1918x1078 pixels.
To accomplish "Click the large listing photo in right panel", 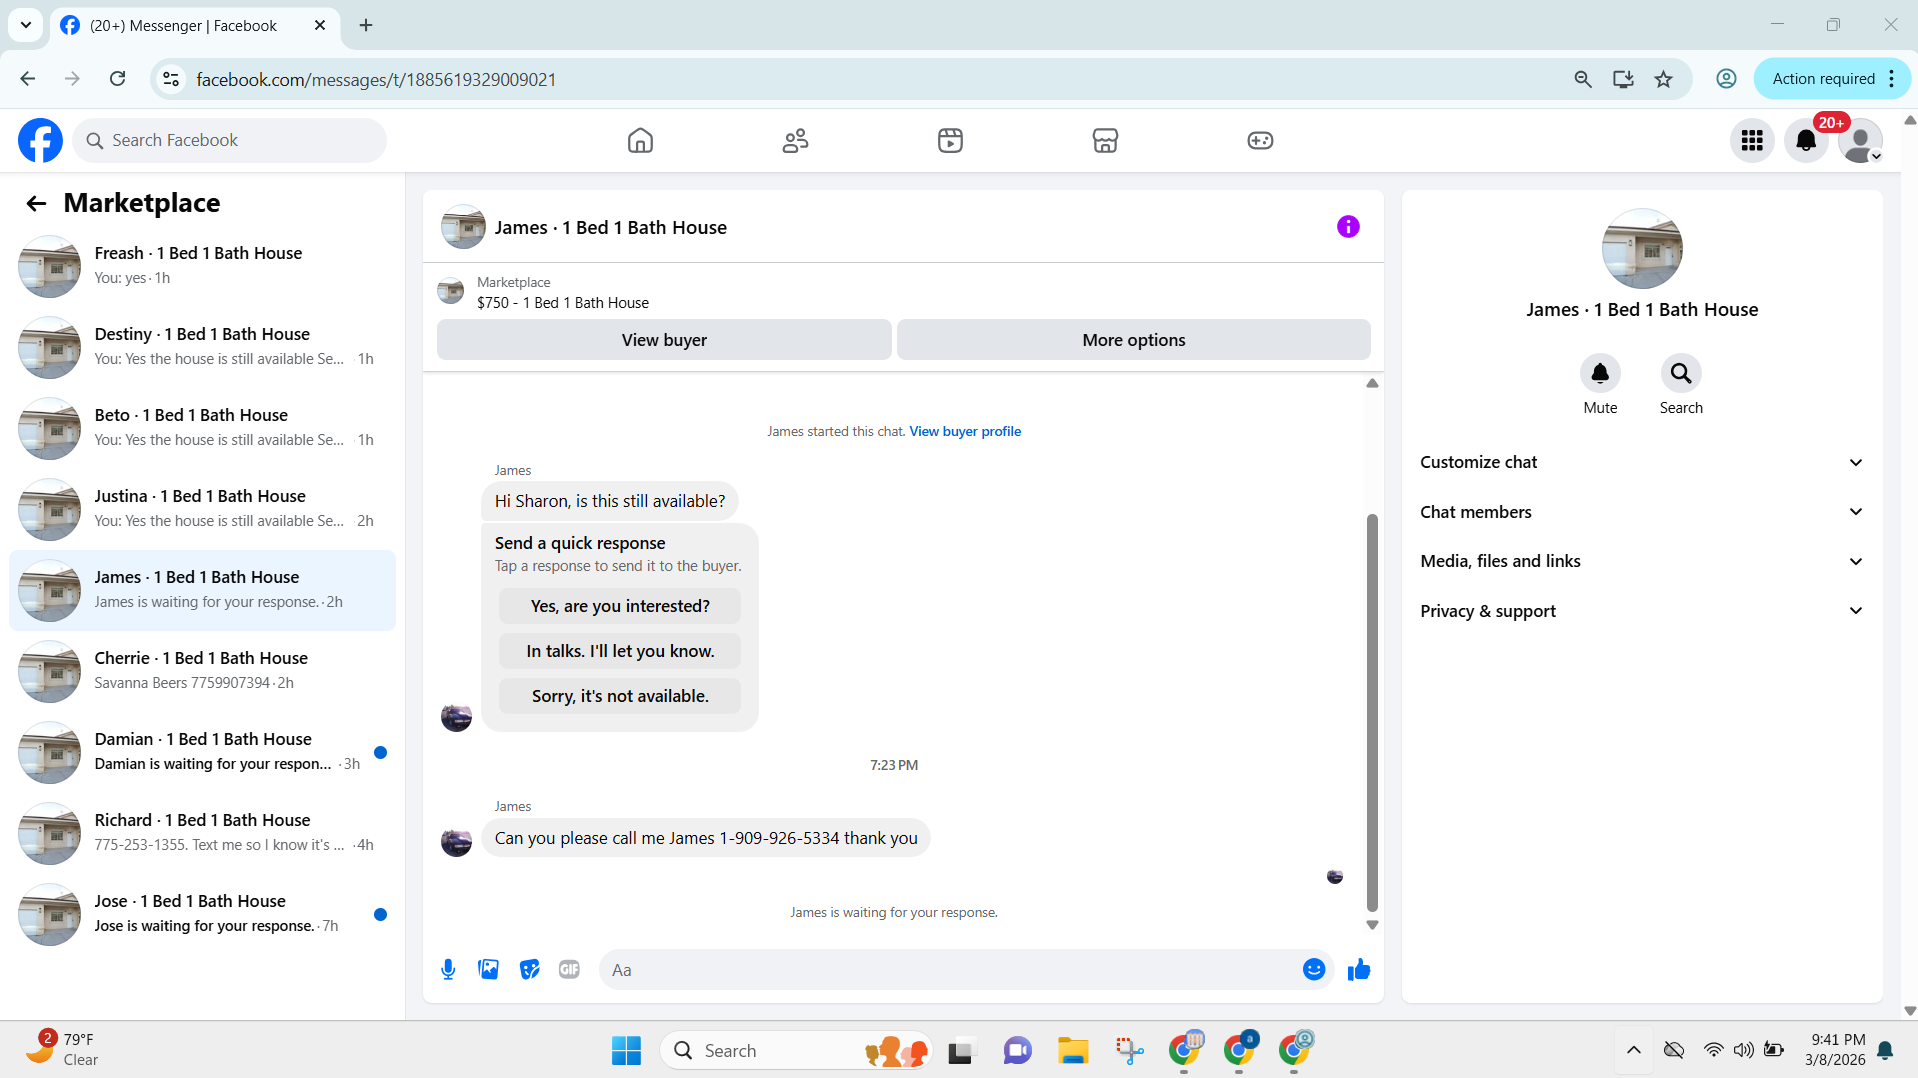I will [x=1642, y=249].
